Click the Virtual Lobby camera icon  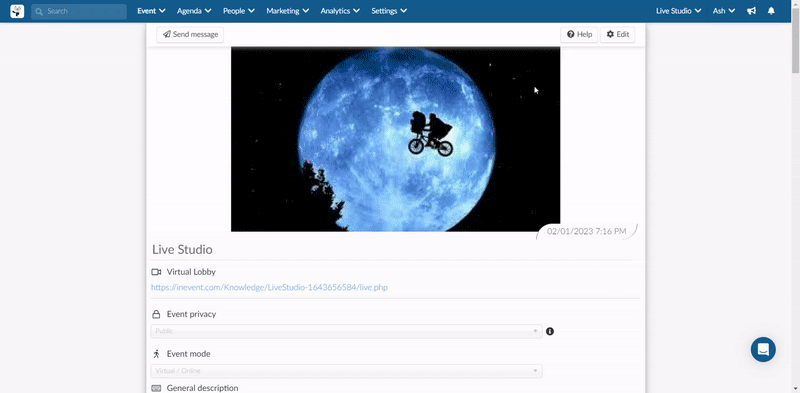click(156, 272)
